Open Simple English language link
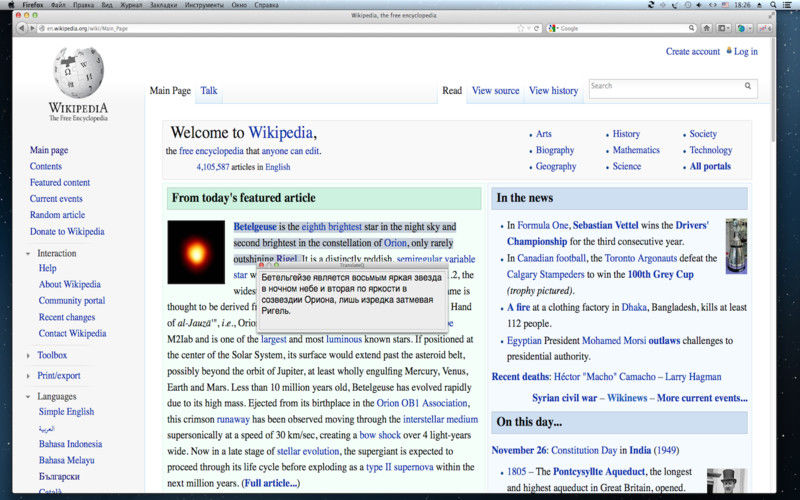The width and height of the screenshot is (800, 500). (x=66, y=412)
